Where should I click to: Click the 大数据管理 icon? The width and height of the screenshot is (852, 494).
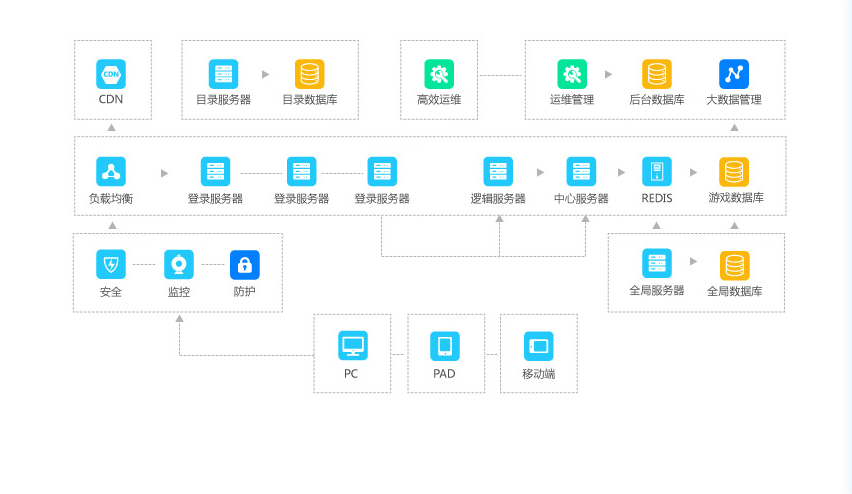734,74
